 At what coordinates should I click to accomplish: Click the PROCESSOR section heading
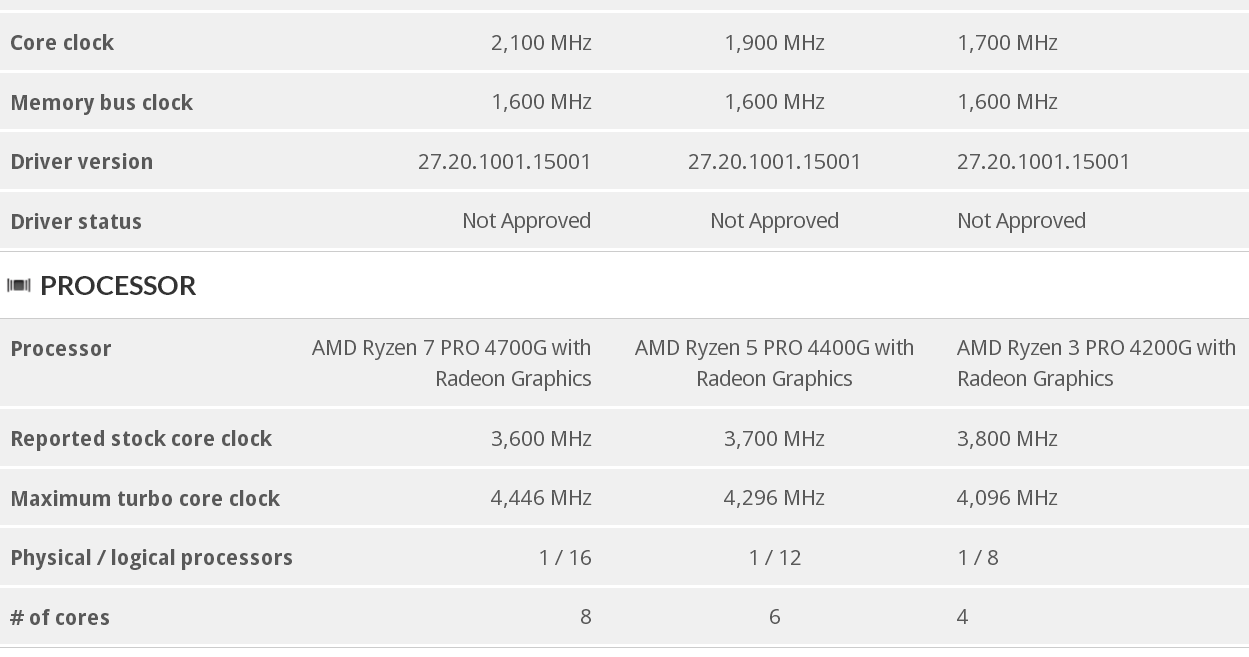coord(118,285)
